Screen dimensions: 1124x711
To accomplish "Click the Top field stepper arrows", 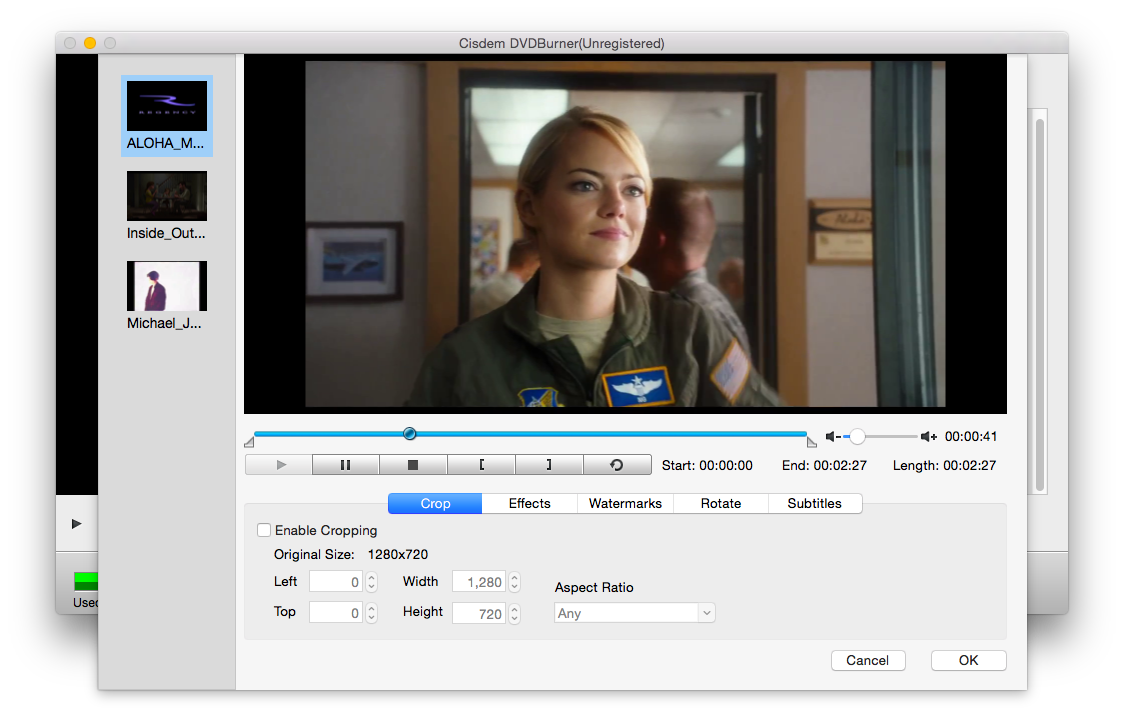I will tap(371, 613).
